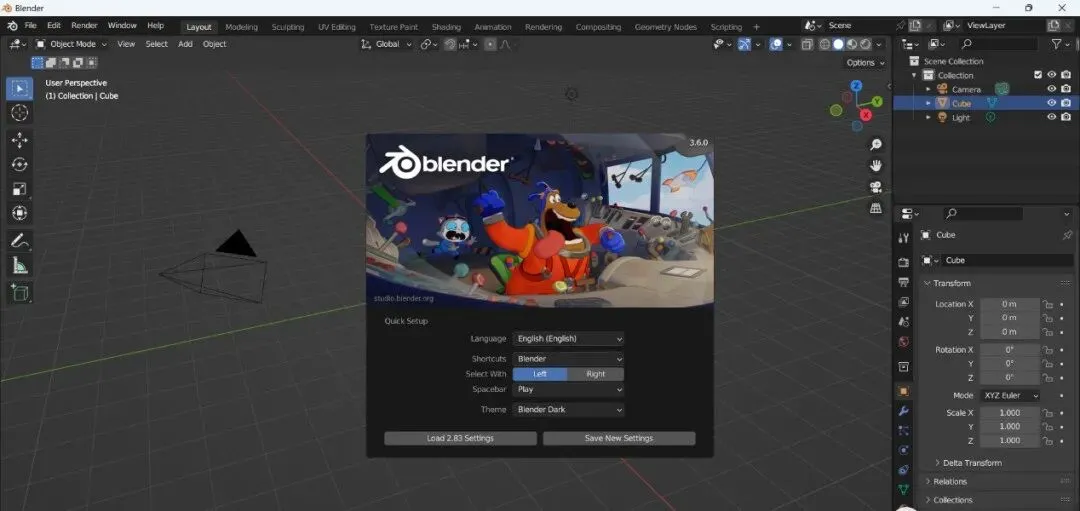Screen dimensions: 1080x511
Task: Click the pan view hand icon
Action: (876, 165)
